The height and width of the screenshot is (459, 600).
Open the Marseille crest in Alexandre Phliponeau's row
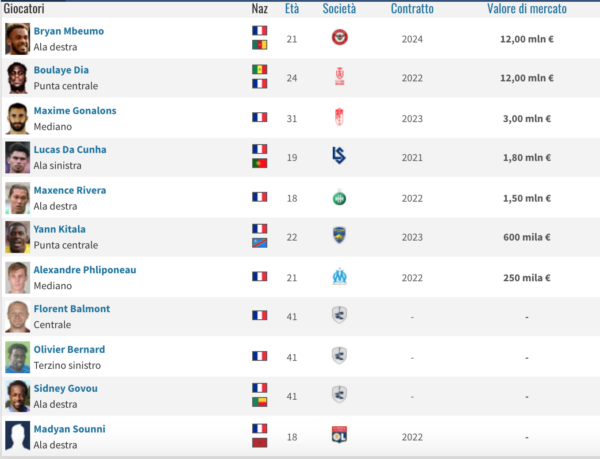tap(339, 276)
